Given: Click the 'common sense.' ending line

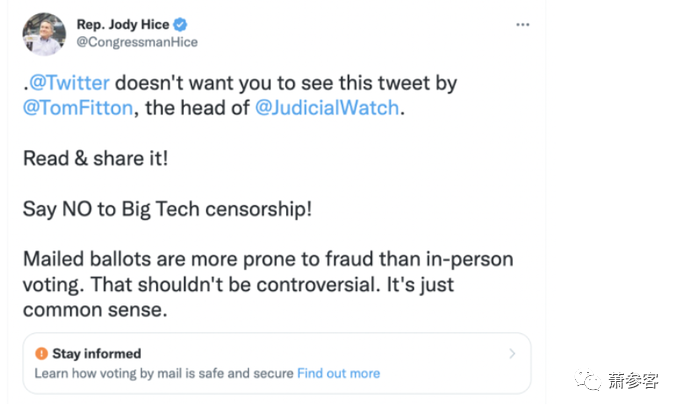Looking at the screenshot, I should pyautogui.click(x=93, y=309).
